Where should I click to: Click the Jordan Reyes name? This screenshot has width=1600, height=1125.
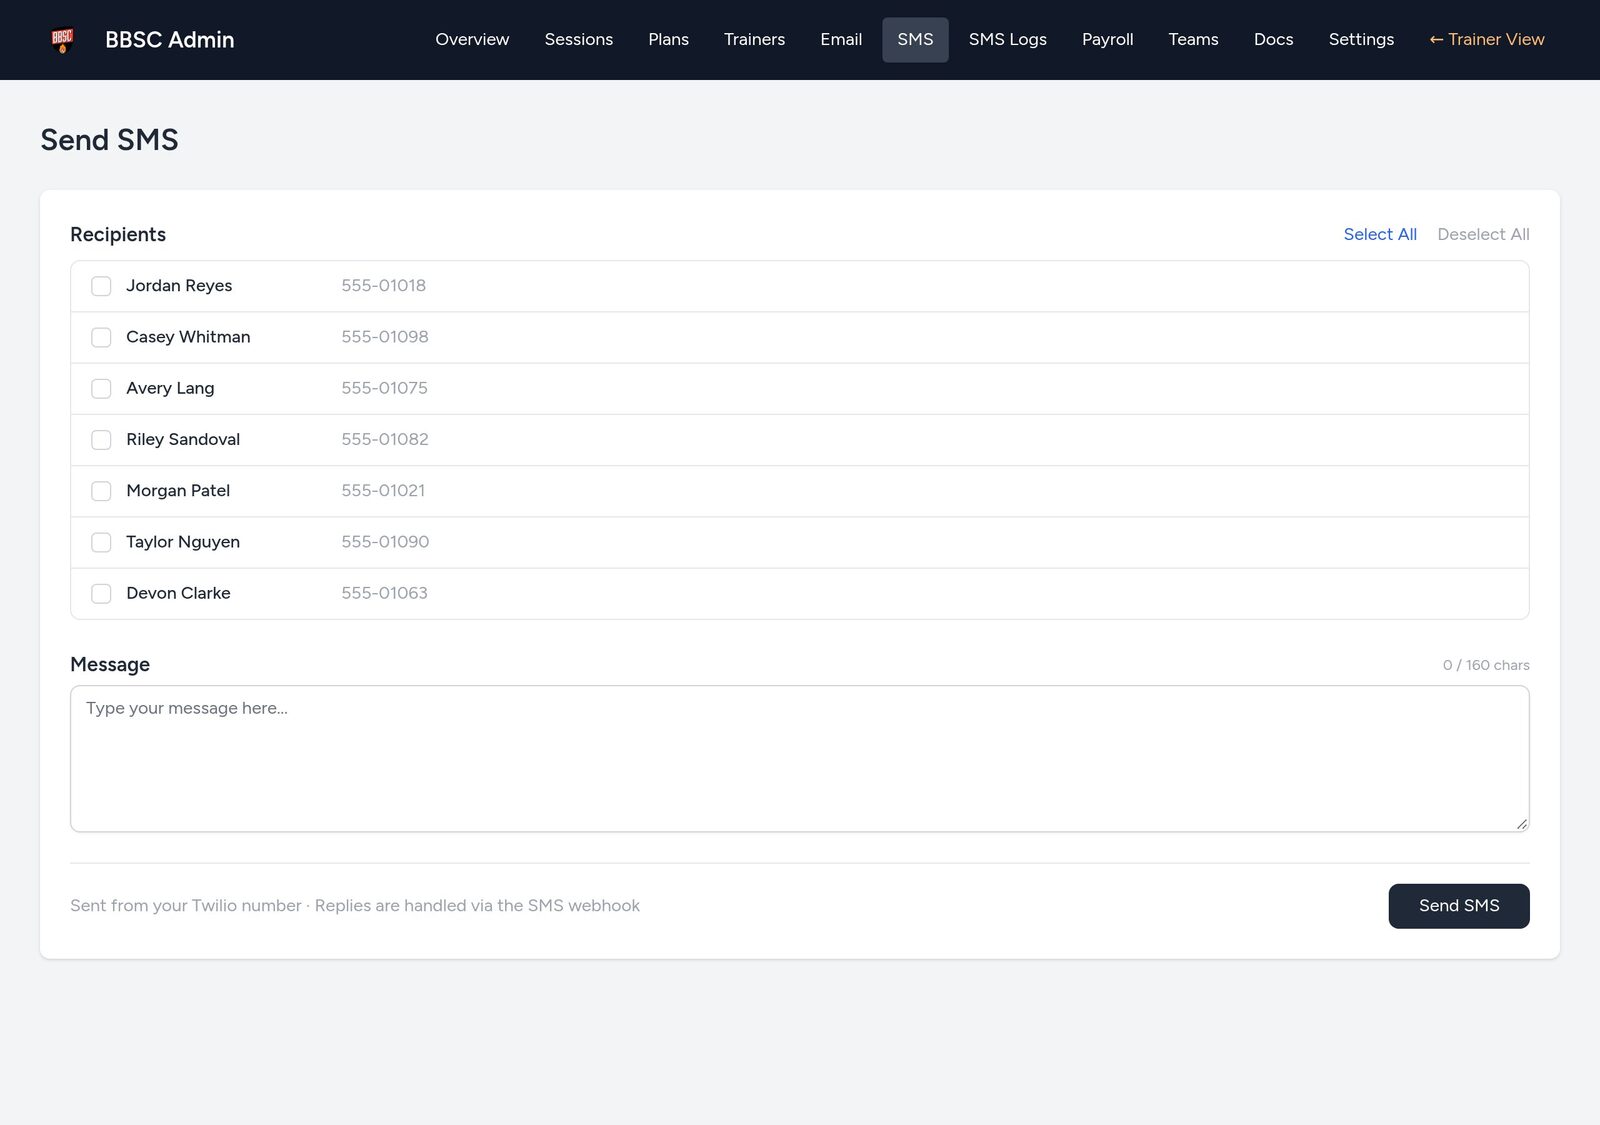click(179, 286)
